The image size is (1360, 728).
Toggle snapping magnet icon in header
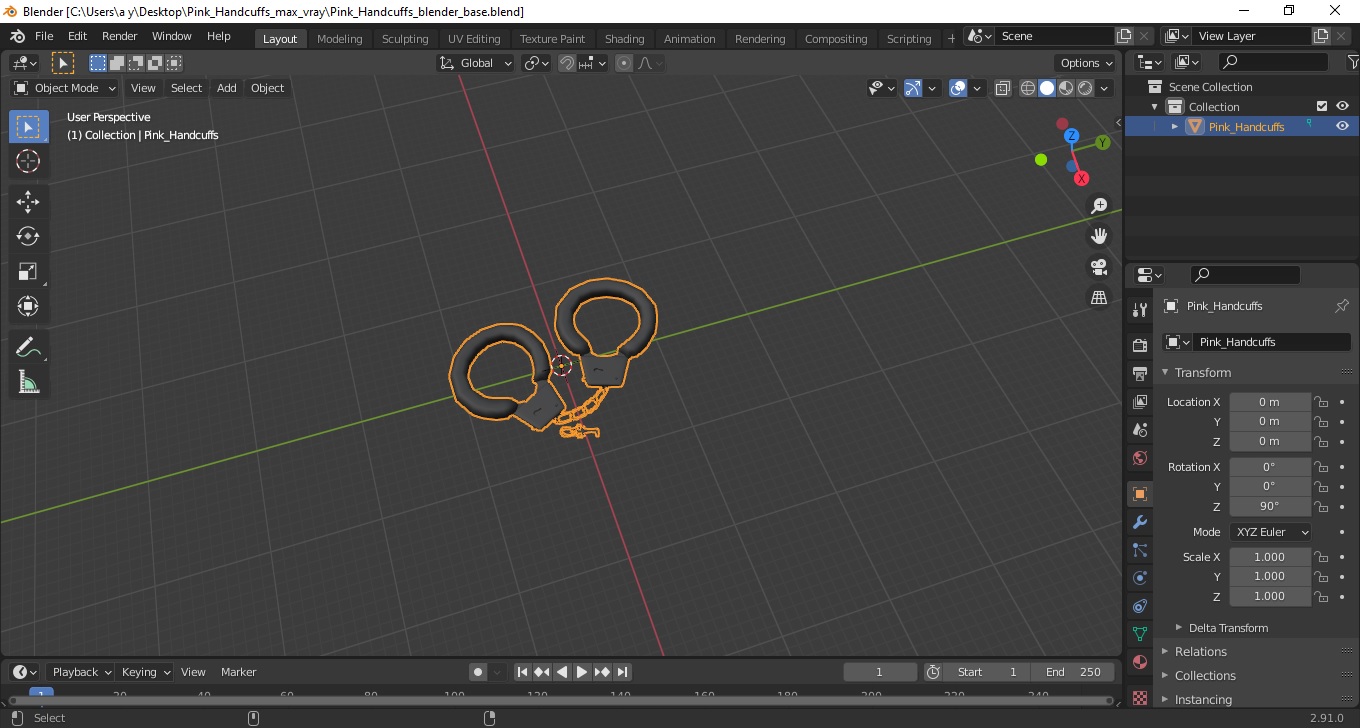[x=567, y=62]
